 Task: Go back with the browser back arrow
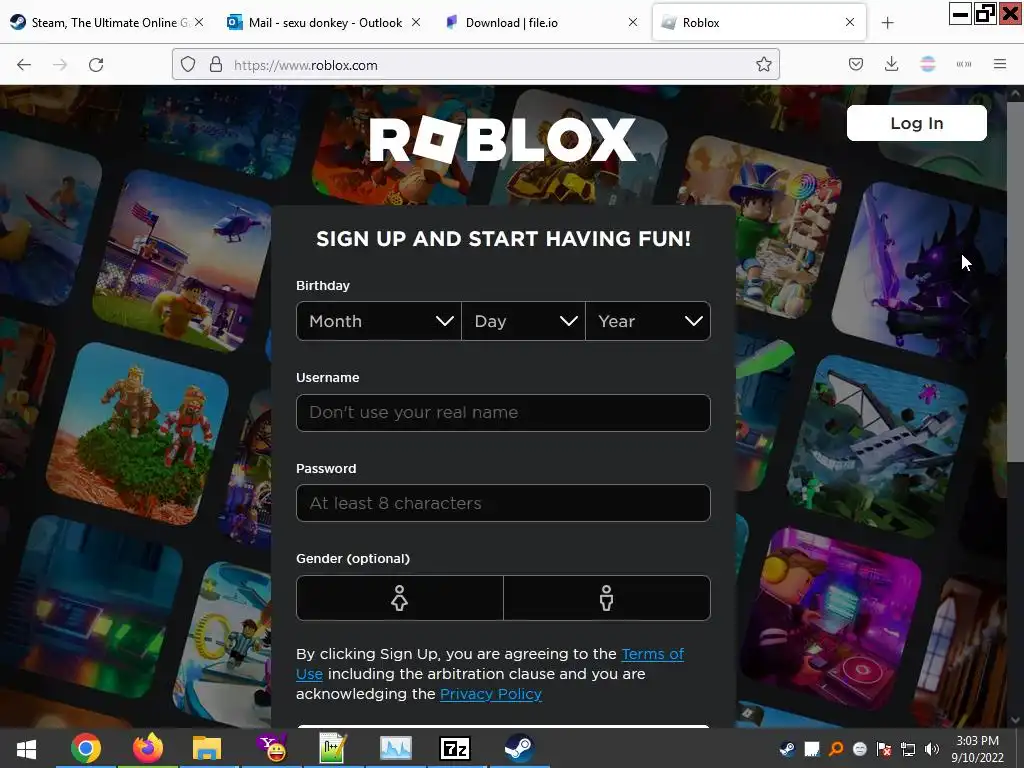(x=24, y=65)
